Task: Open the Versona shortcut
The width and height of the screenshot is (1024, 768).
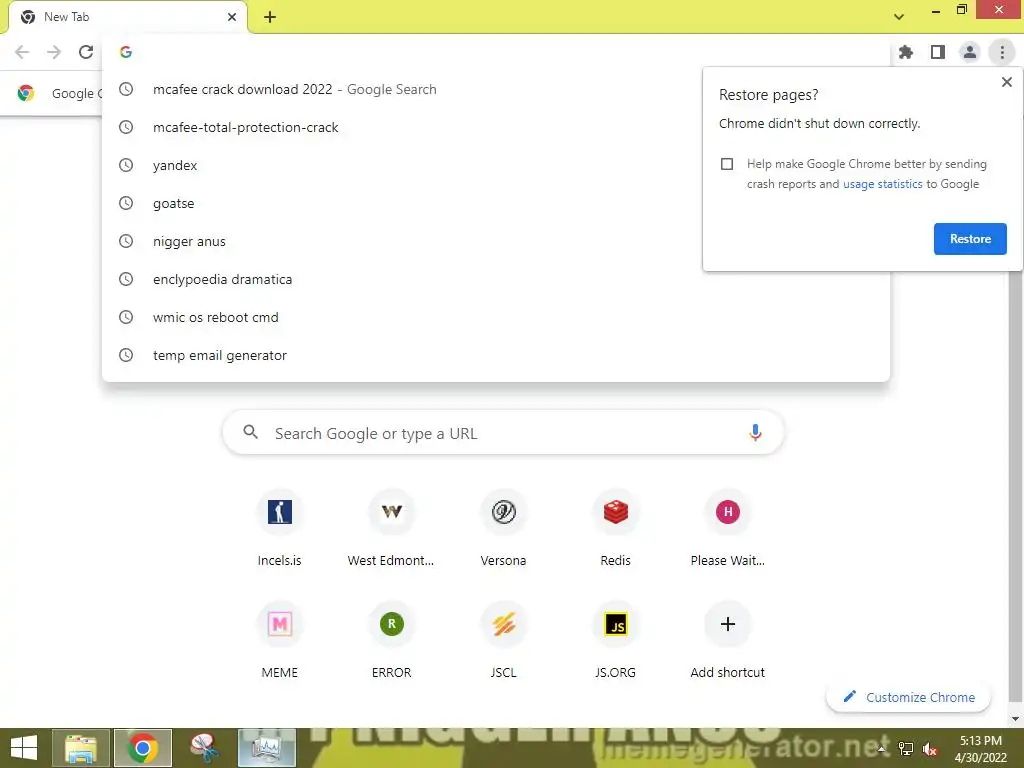Action: [x=504, y=529]
